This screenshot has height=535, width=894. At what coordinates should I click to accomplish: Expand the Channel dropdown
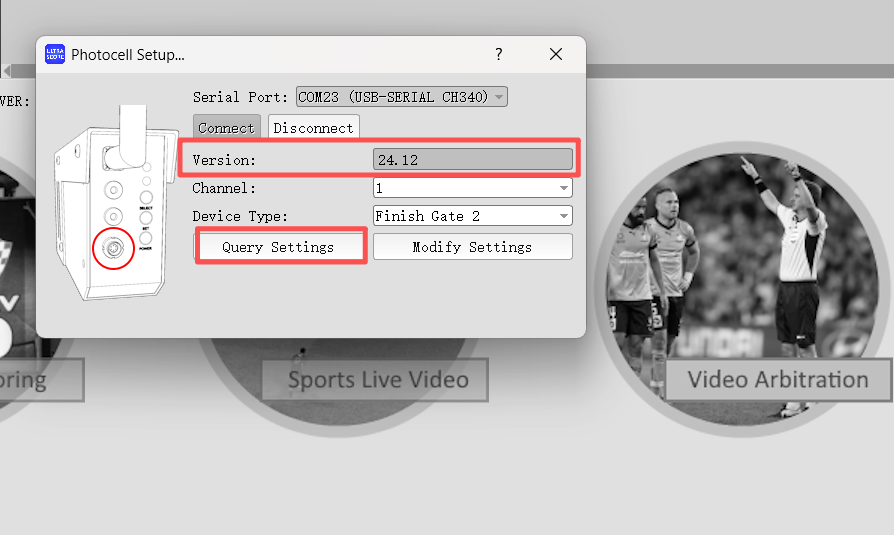tap(564, 188)
